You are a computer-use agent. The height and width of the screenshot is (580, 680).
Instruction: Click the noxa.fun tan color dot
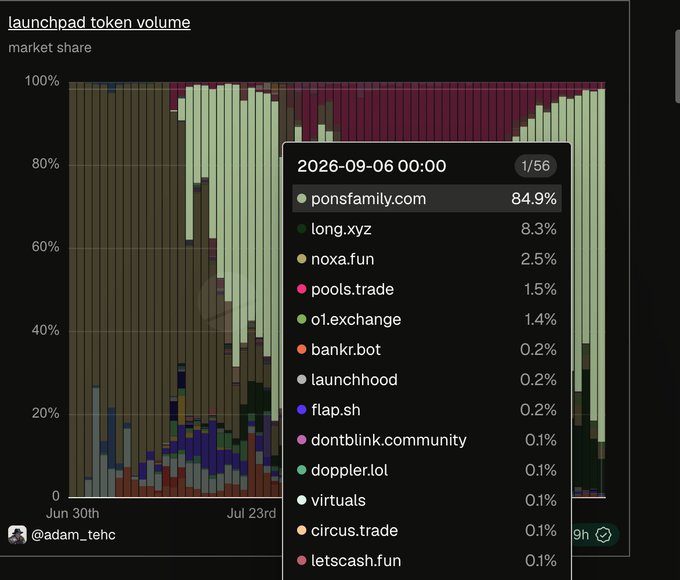(302, 259)
